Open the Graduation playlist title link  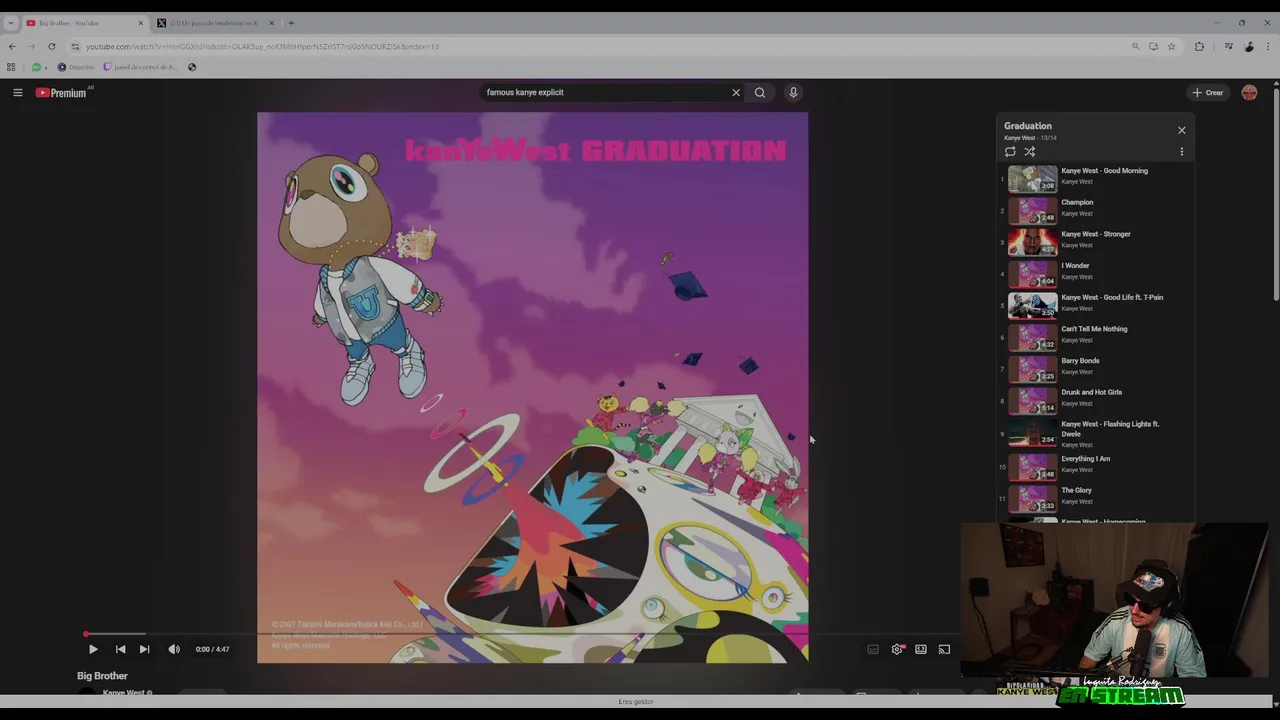pos(1028,126)
